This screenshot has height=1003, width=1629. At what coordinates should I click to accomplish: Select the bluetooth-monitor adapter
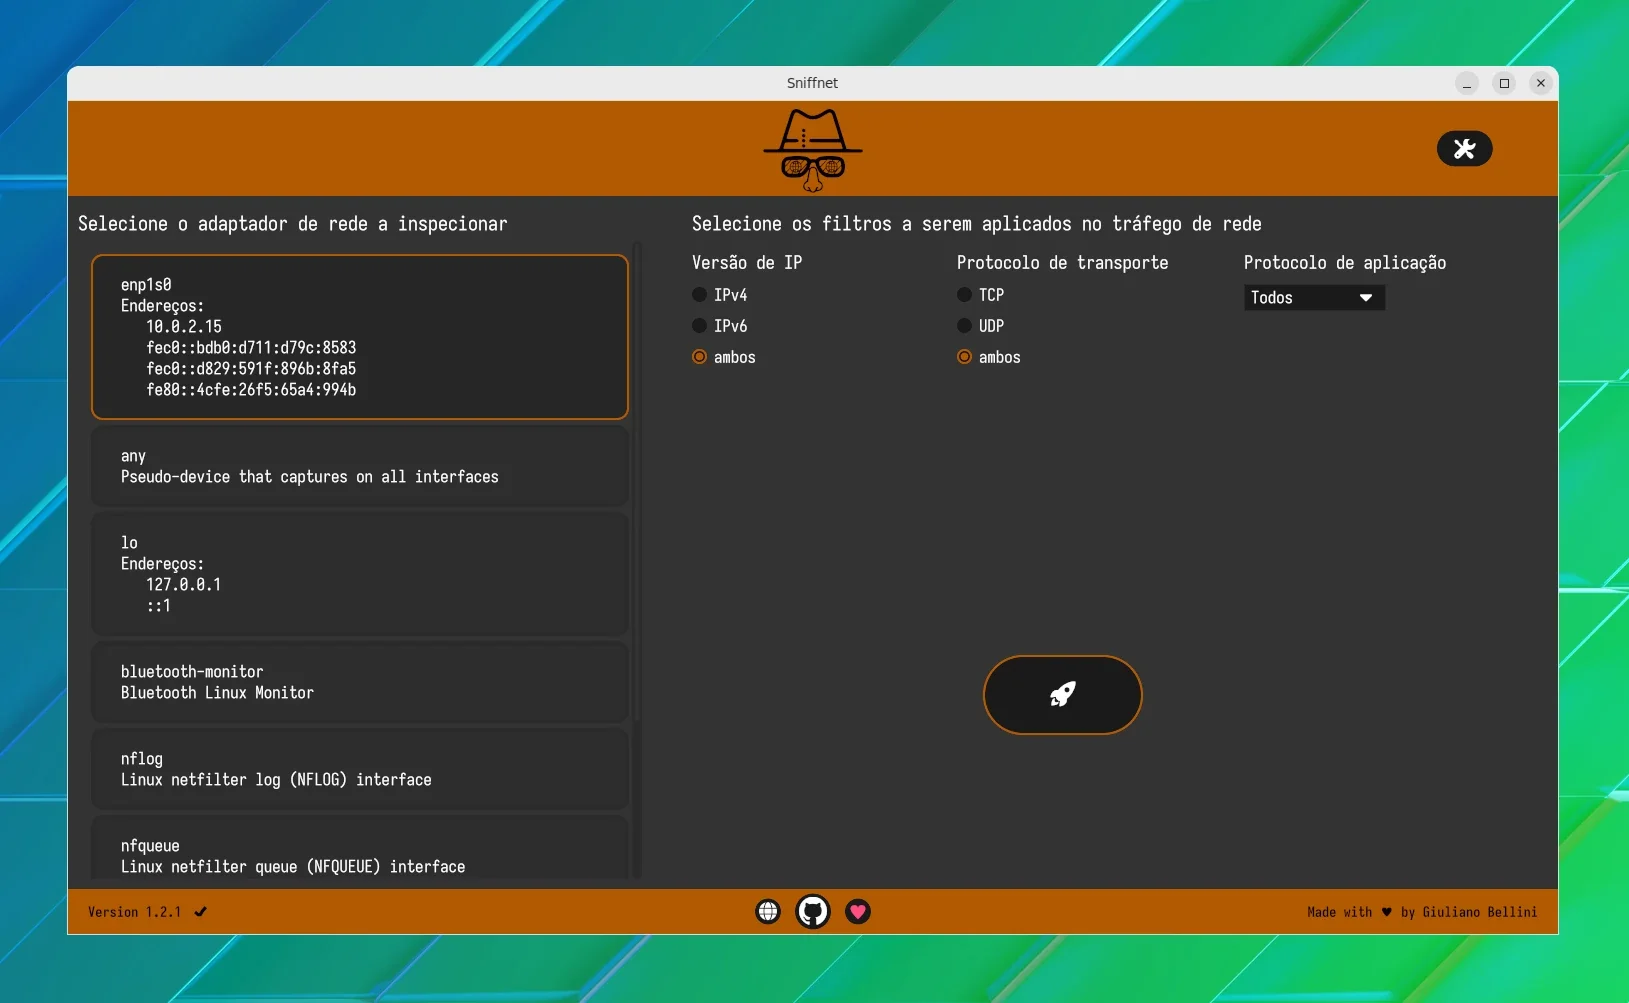point(360,682)
